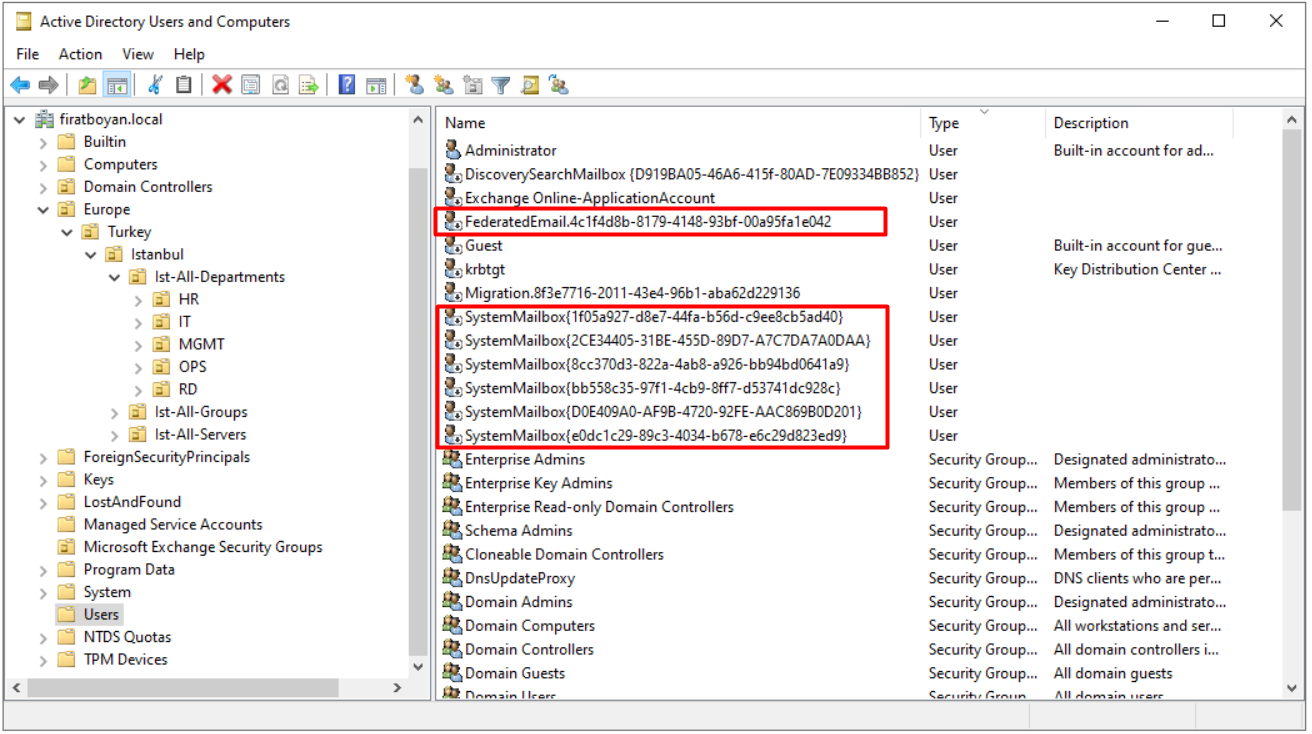1312x734 pixels.
Task: Select the DnsUpdateProxy group row
Action: click(519, 578)
